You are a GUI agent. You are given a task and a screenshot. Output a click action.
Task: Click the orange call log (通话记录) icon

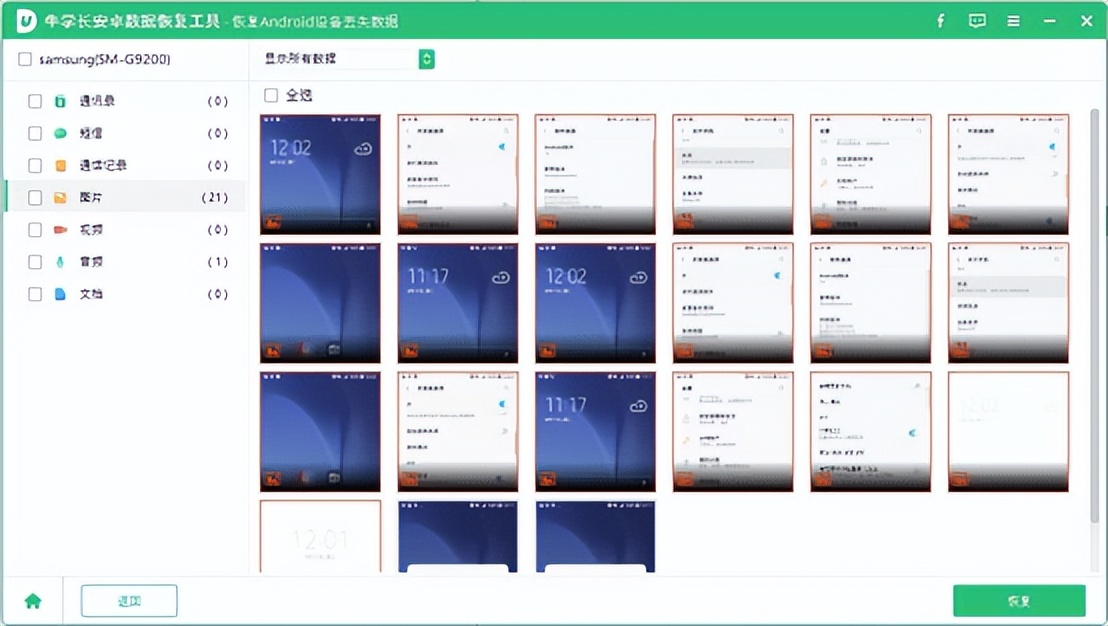click(60, 166)
